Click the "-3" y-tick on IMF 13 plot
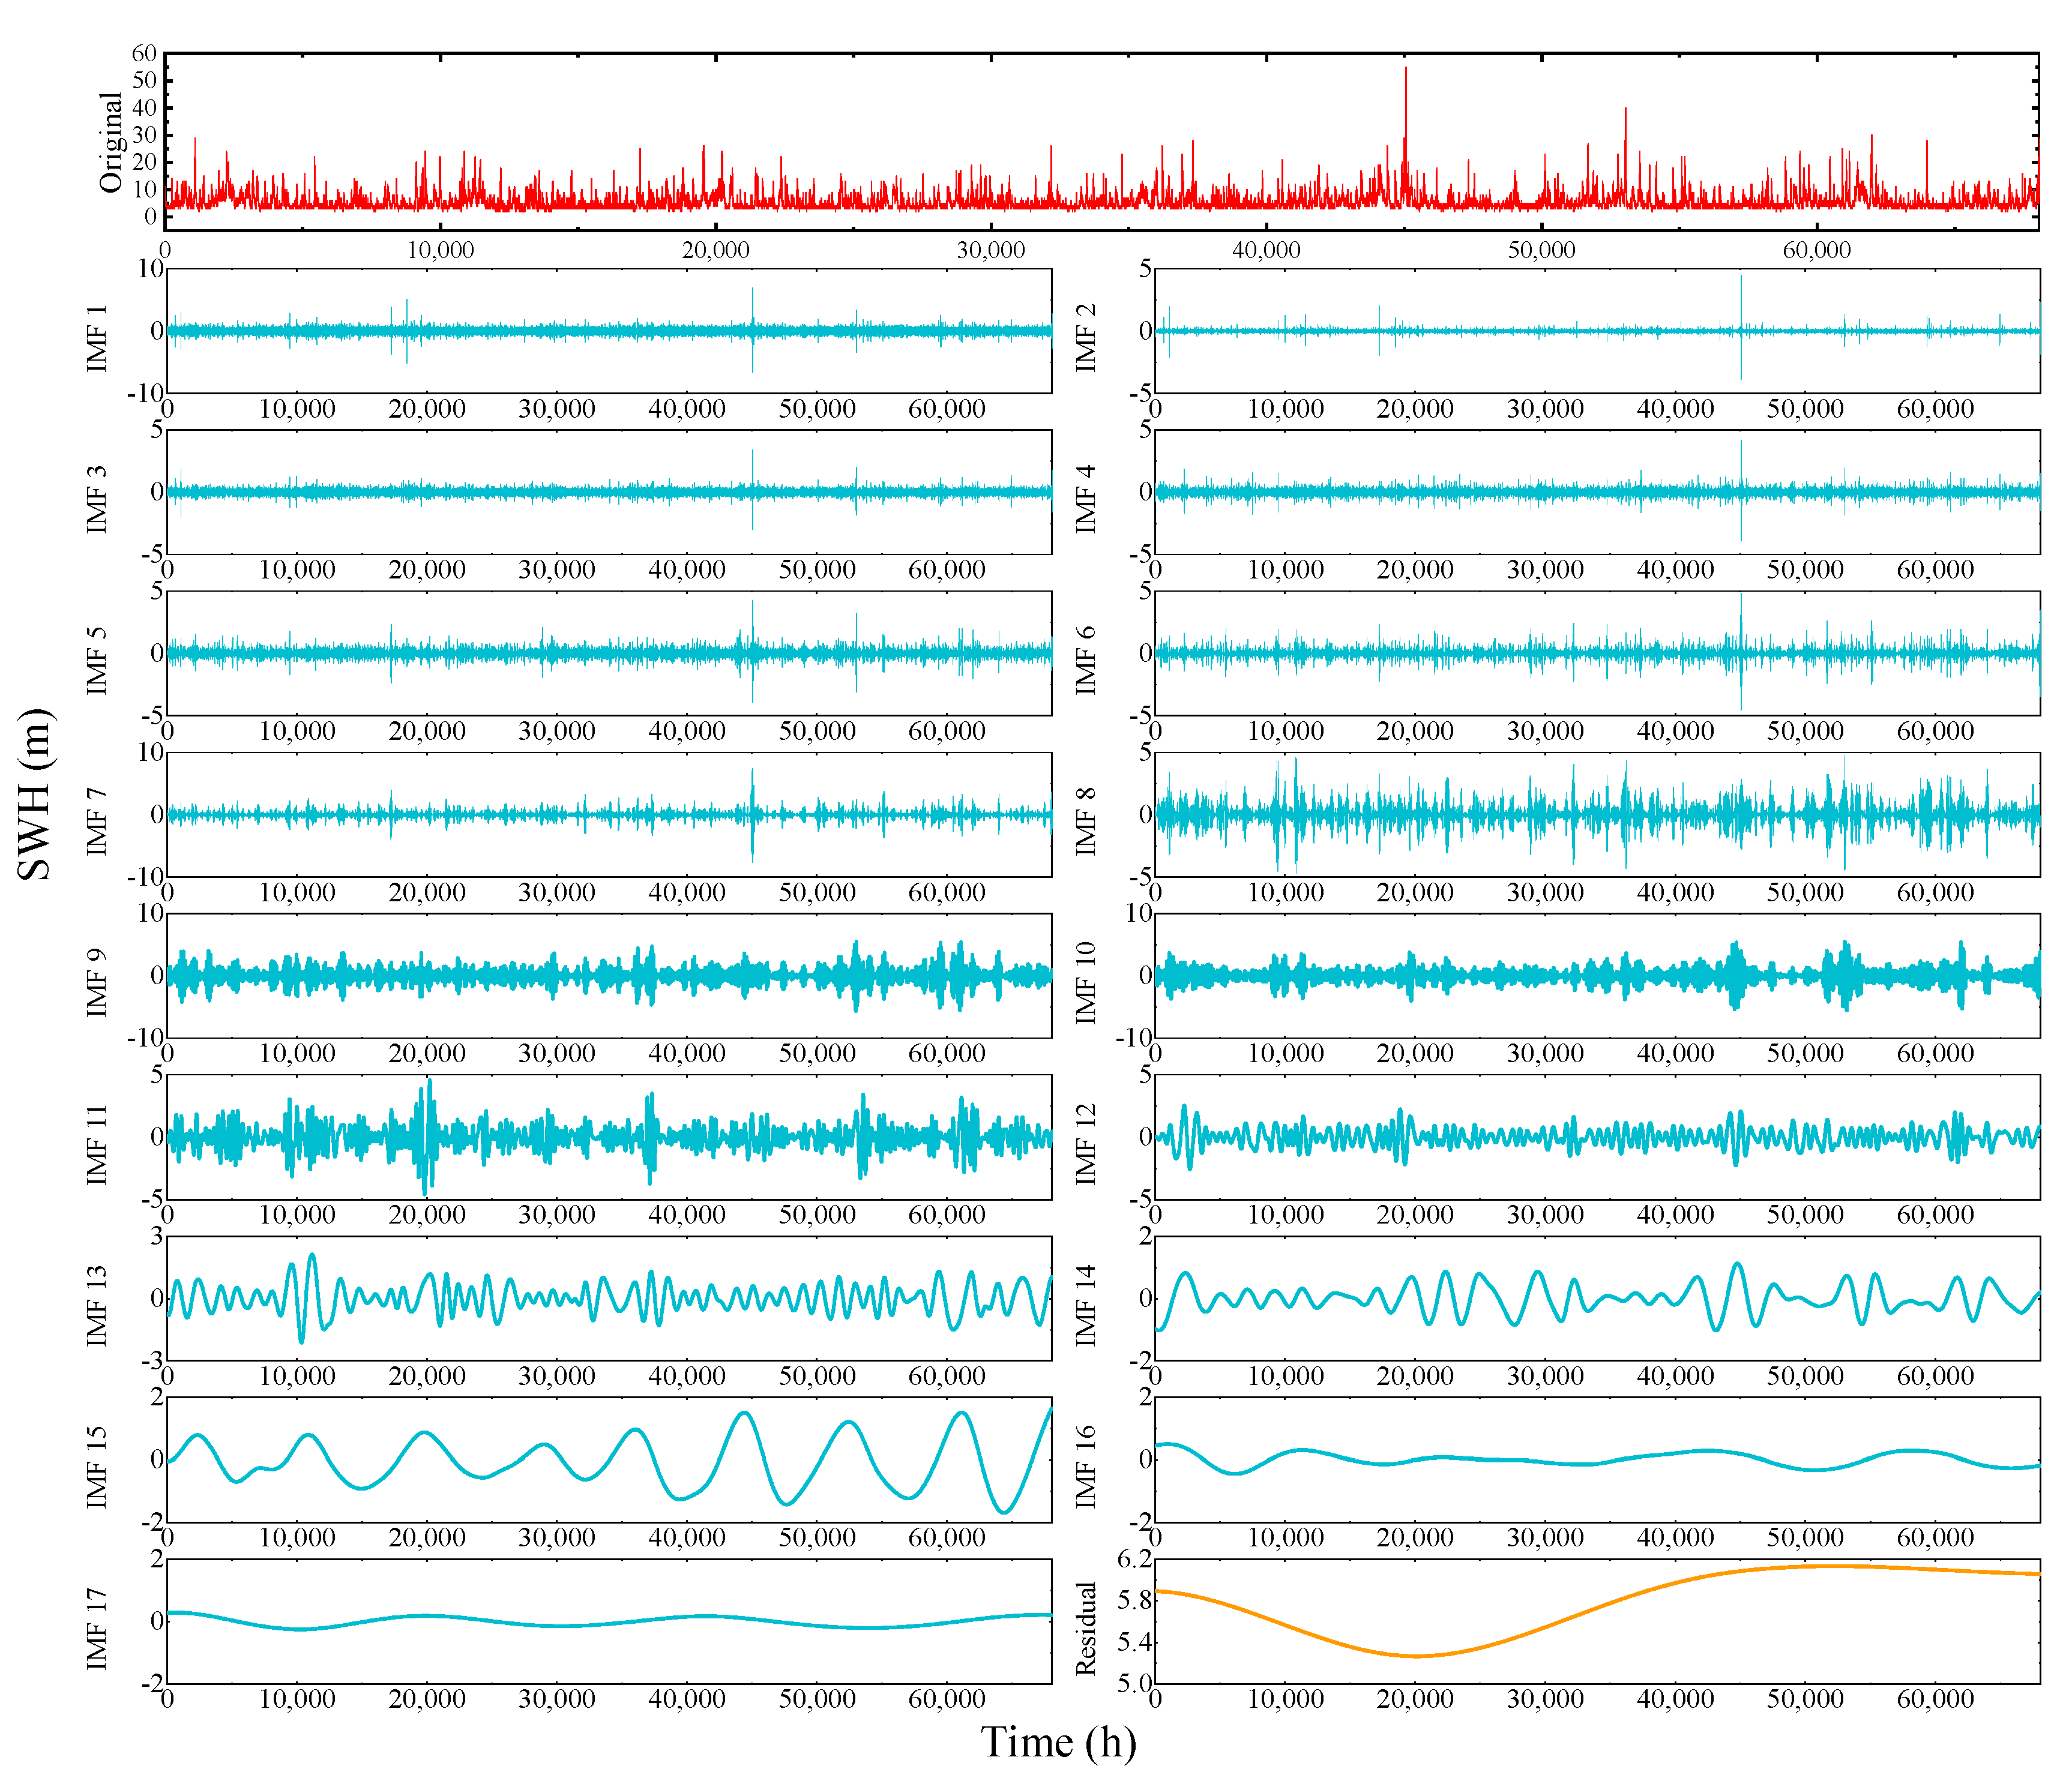 click(152, 1361)
